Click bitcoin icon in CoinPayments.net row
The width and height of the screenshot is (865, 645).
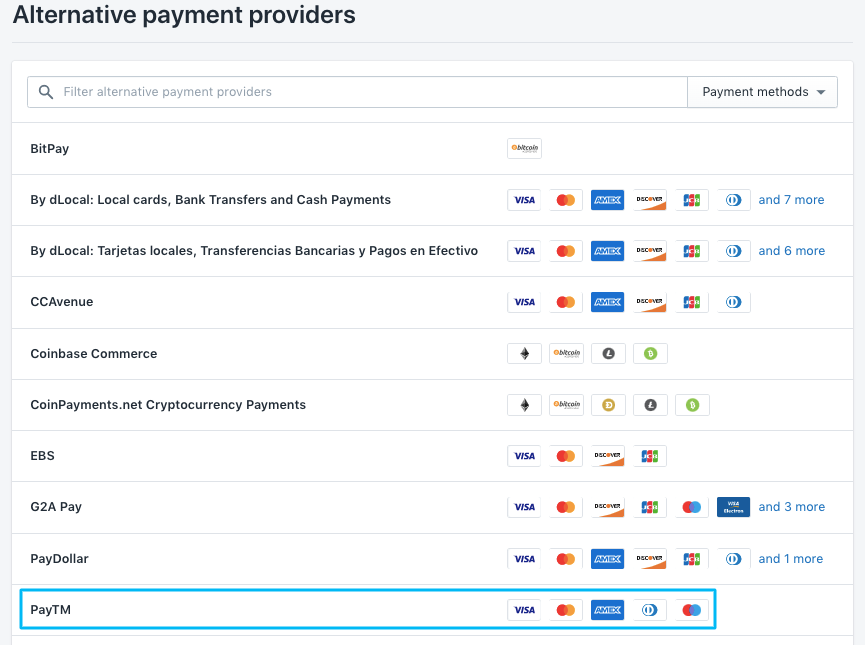pos(566,405)
